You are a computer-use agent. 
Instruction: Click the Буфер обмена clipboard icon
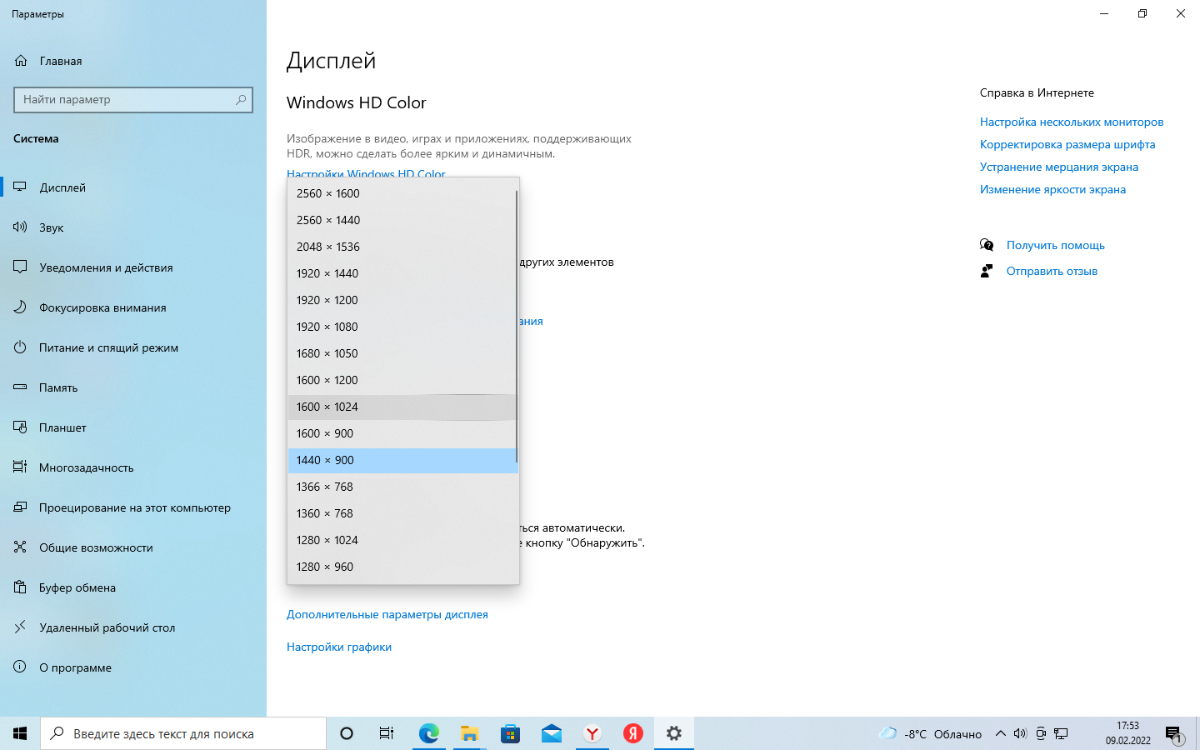point(20,588)
